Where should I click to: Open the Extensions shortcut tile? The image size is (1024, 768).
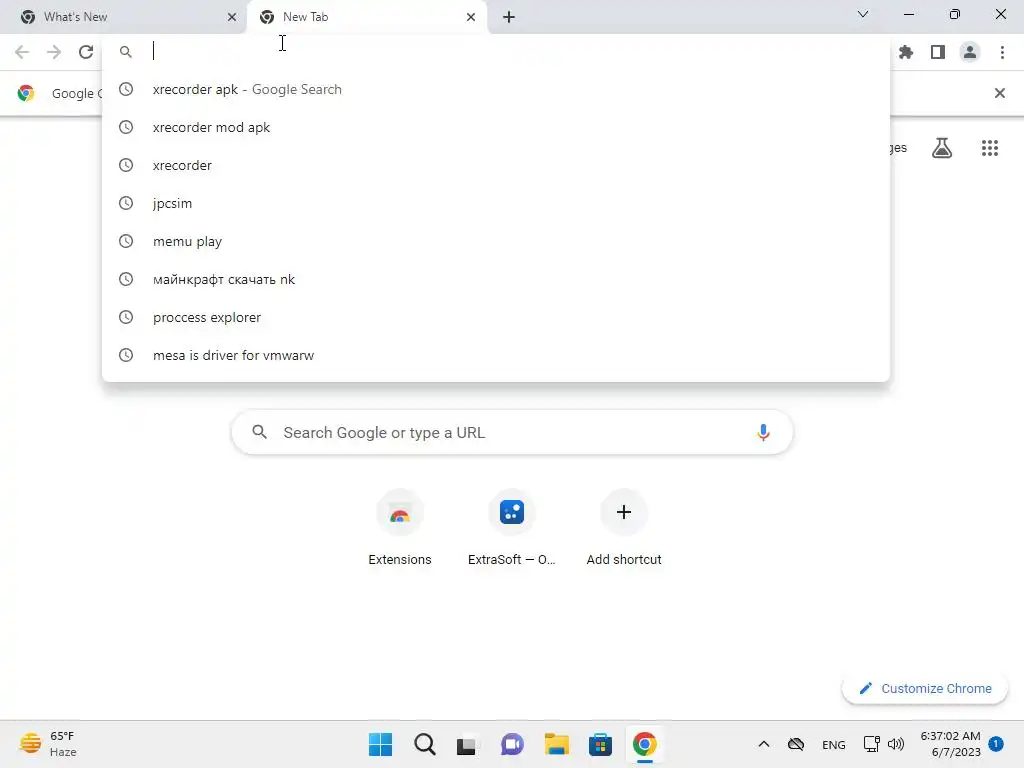[x=400, y=528]
